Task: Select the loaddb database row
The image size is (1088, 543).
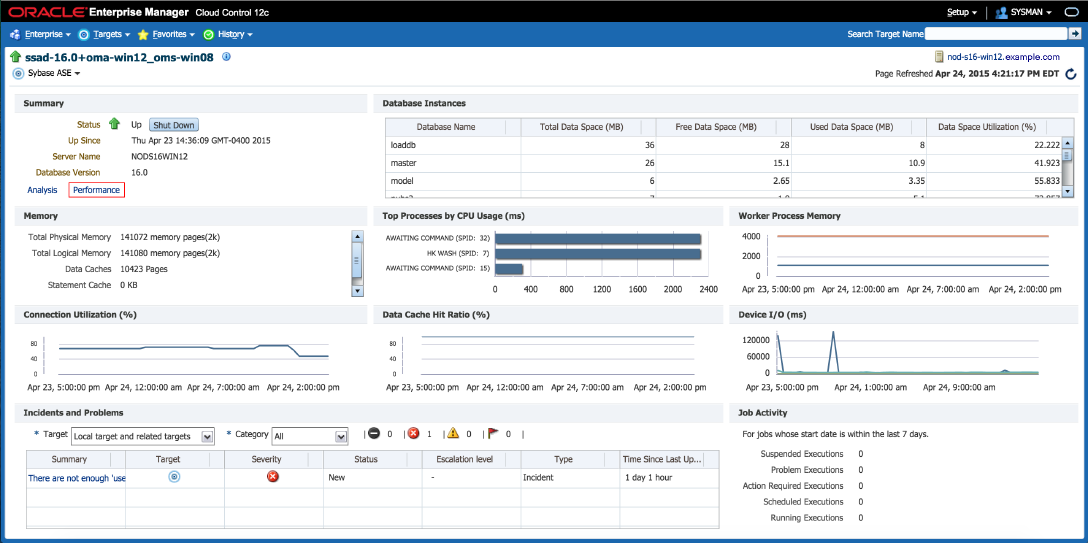Action: tap(725, 145)
